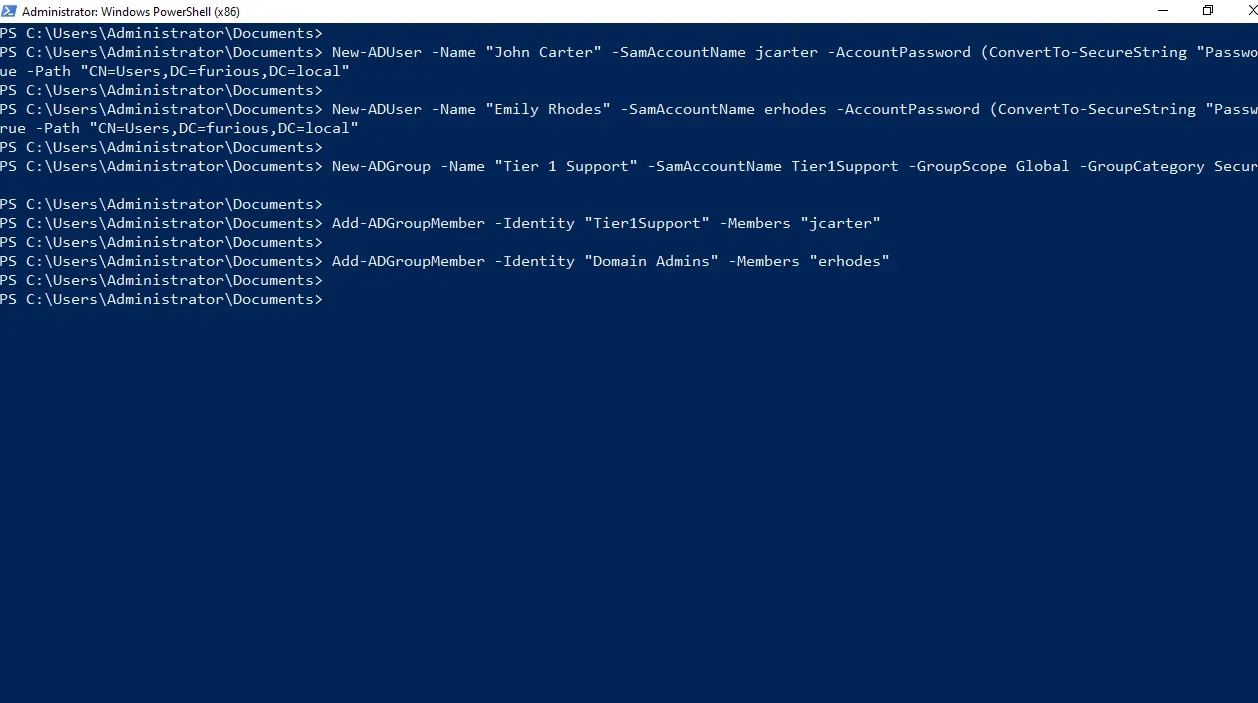Click Add-ADGroupMember in the Domain Admins command
The height and width of the screenshot is (703, 1258).
click(408, 261)
